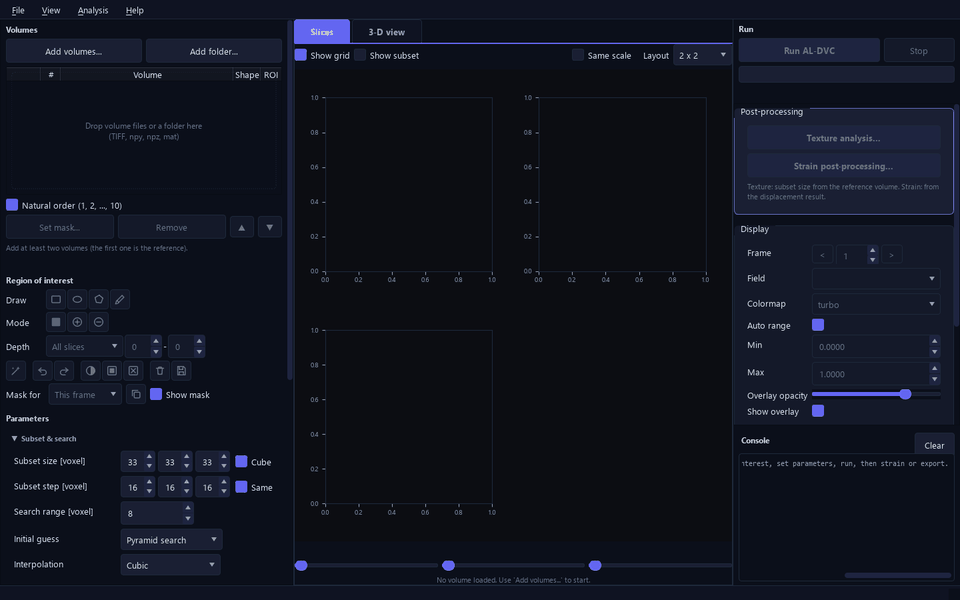Choose the replace (solid square) mask mode
Viewport: 960px width, 600px height.
point(56,322)
